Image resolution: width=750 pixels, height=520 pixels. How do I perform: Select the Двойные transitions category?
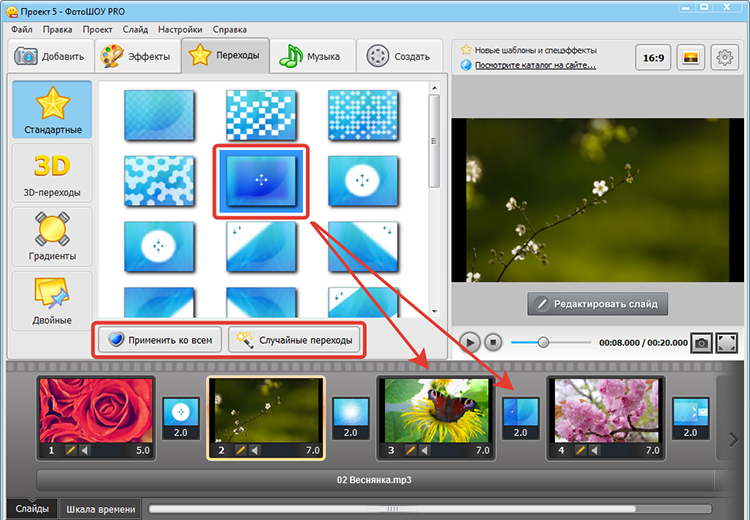(x=52, y=301)
